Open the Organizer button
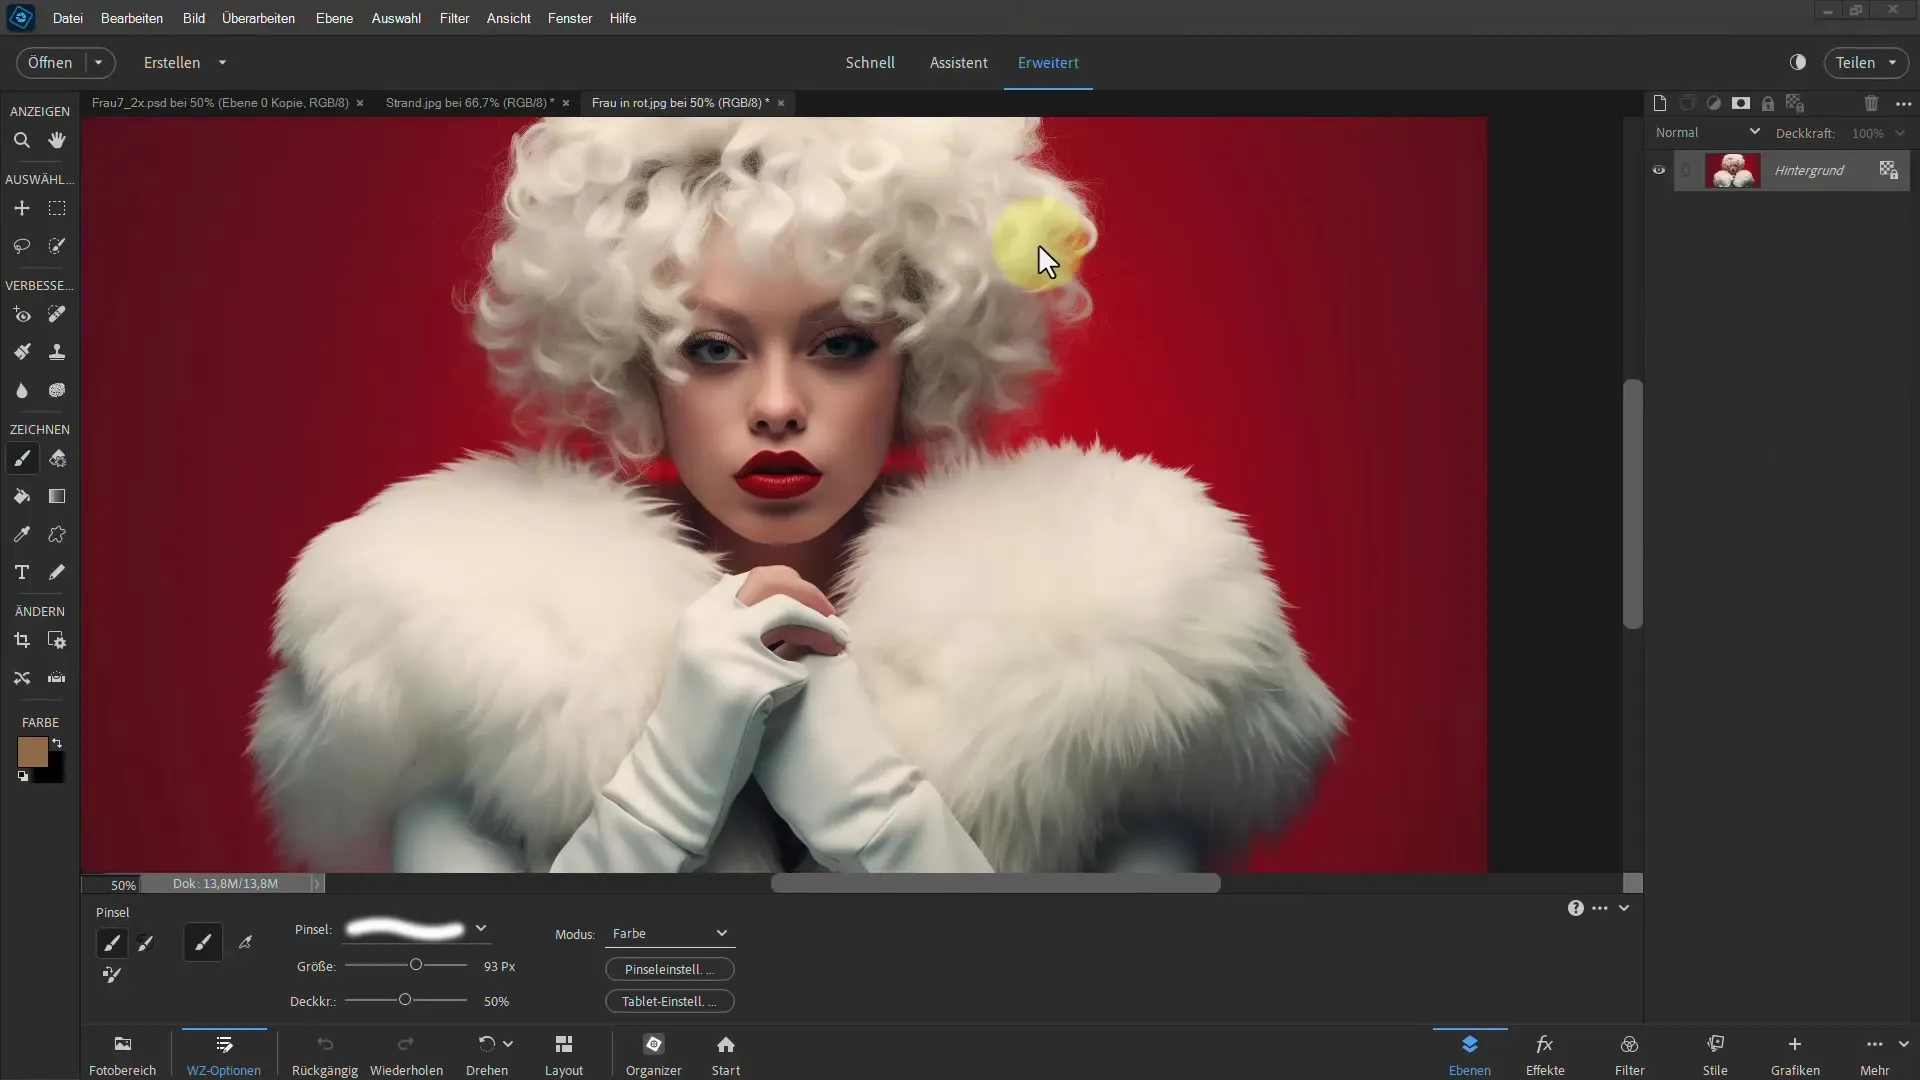Viewport: 1920px width, 1080px height. (x=654, y=1055)
